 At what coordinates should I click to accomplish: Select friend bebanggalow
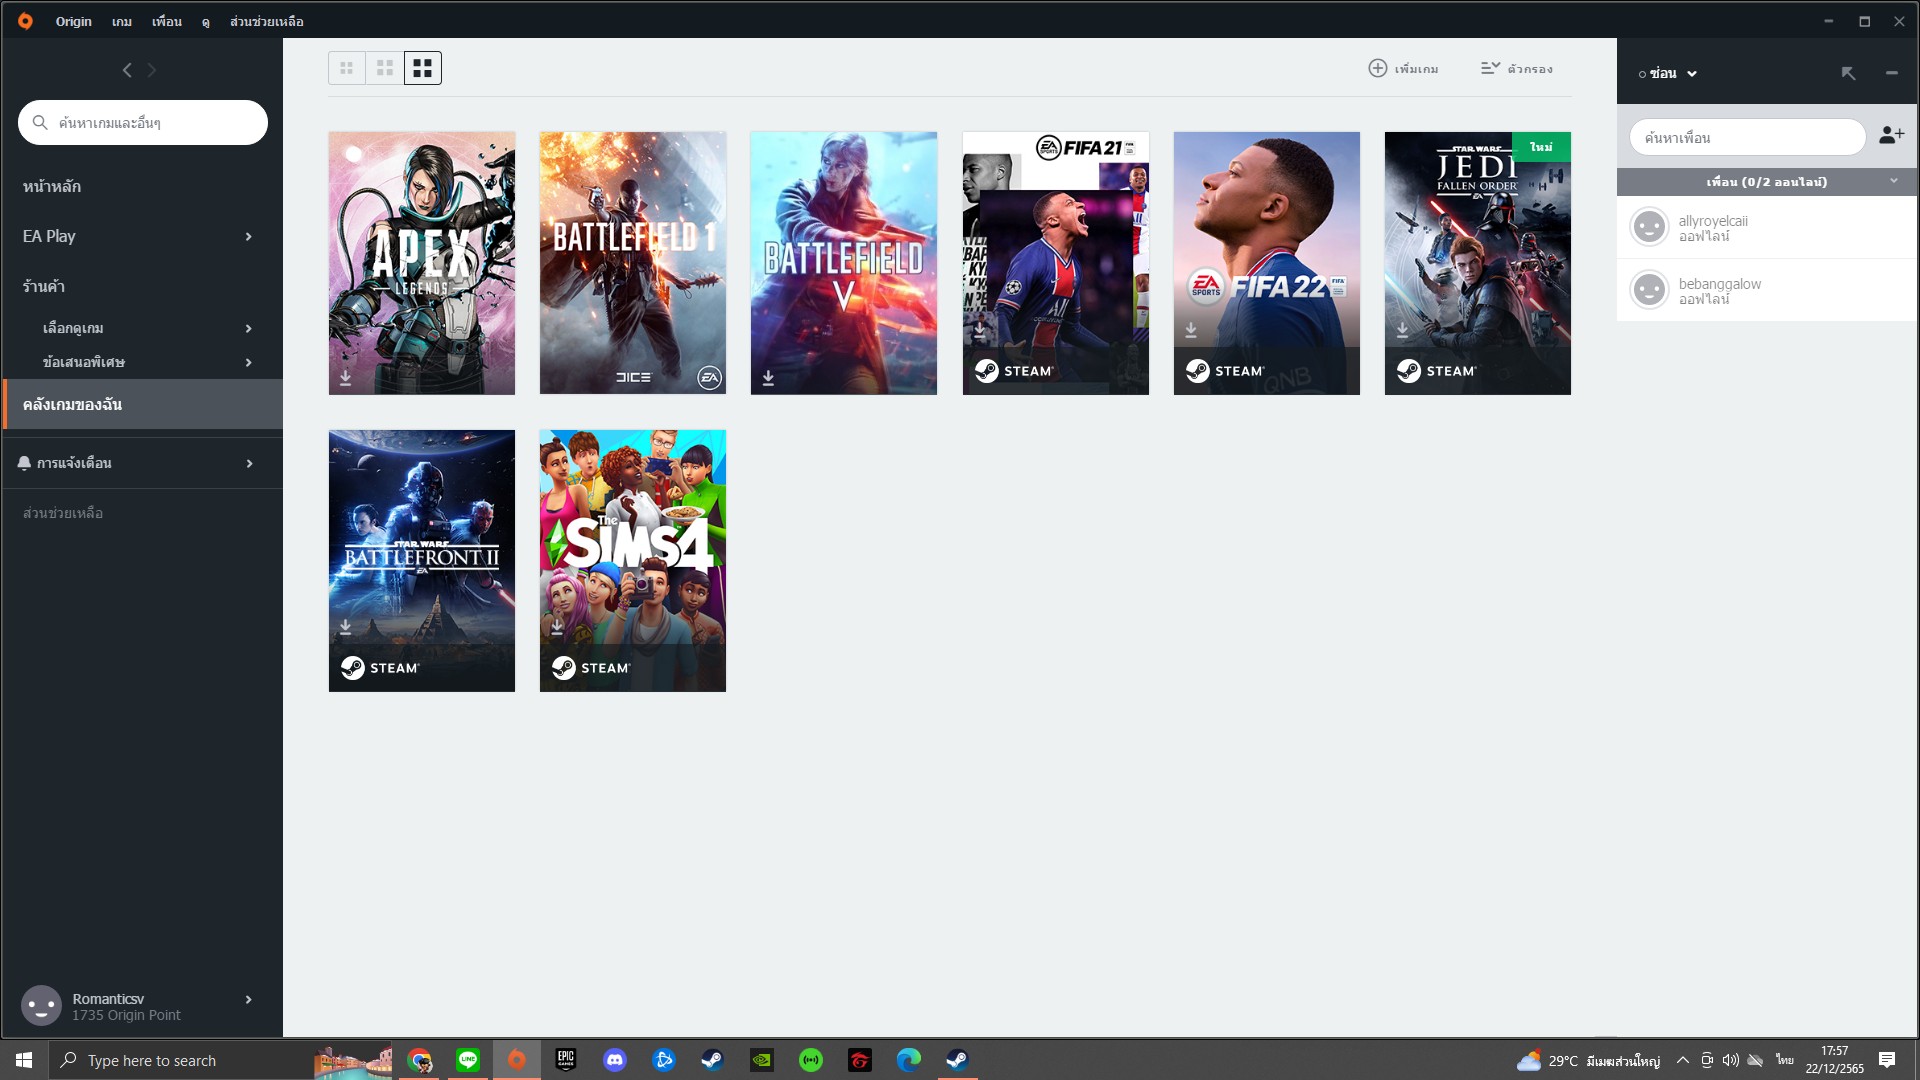click(1767, 290)
